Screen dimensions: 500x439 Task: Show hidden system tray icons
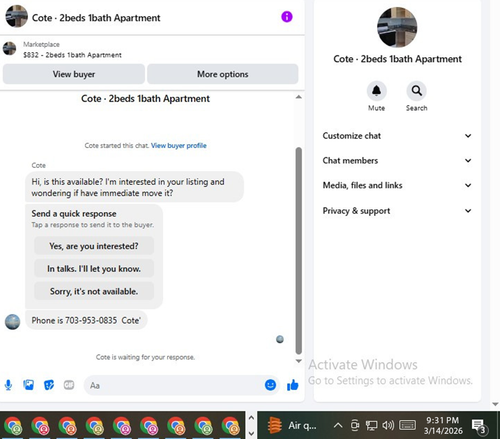click(338, 425)
